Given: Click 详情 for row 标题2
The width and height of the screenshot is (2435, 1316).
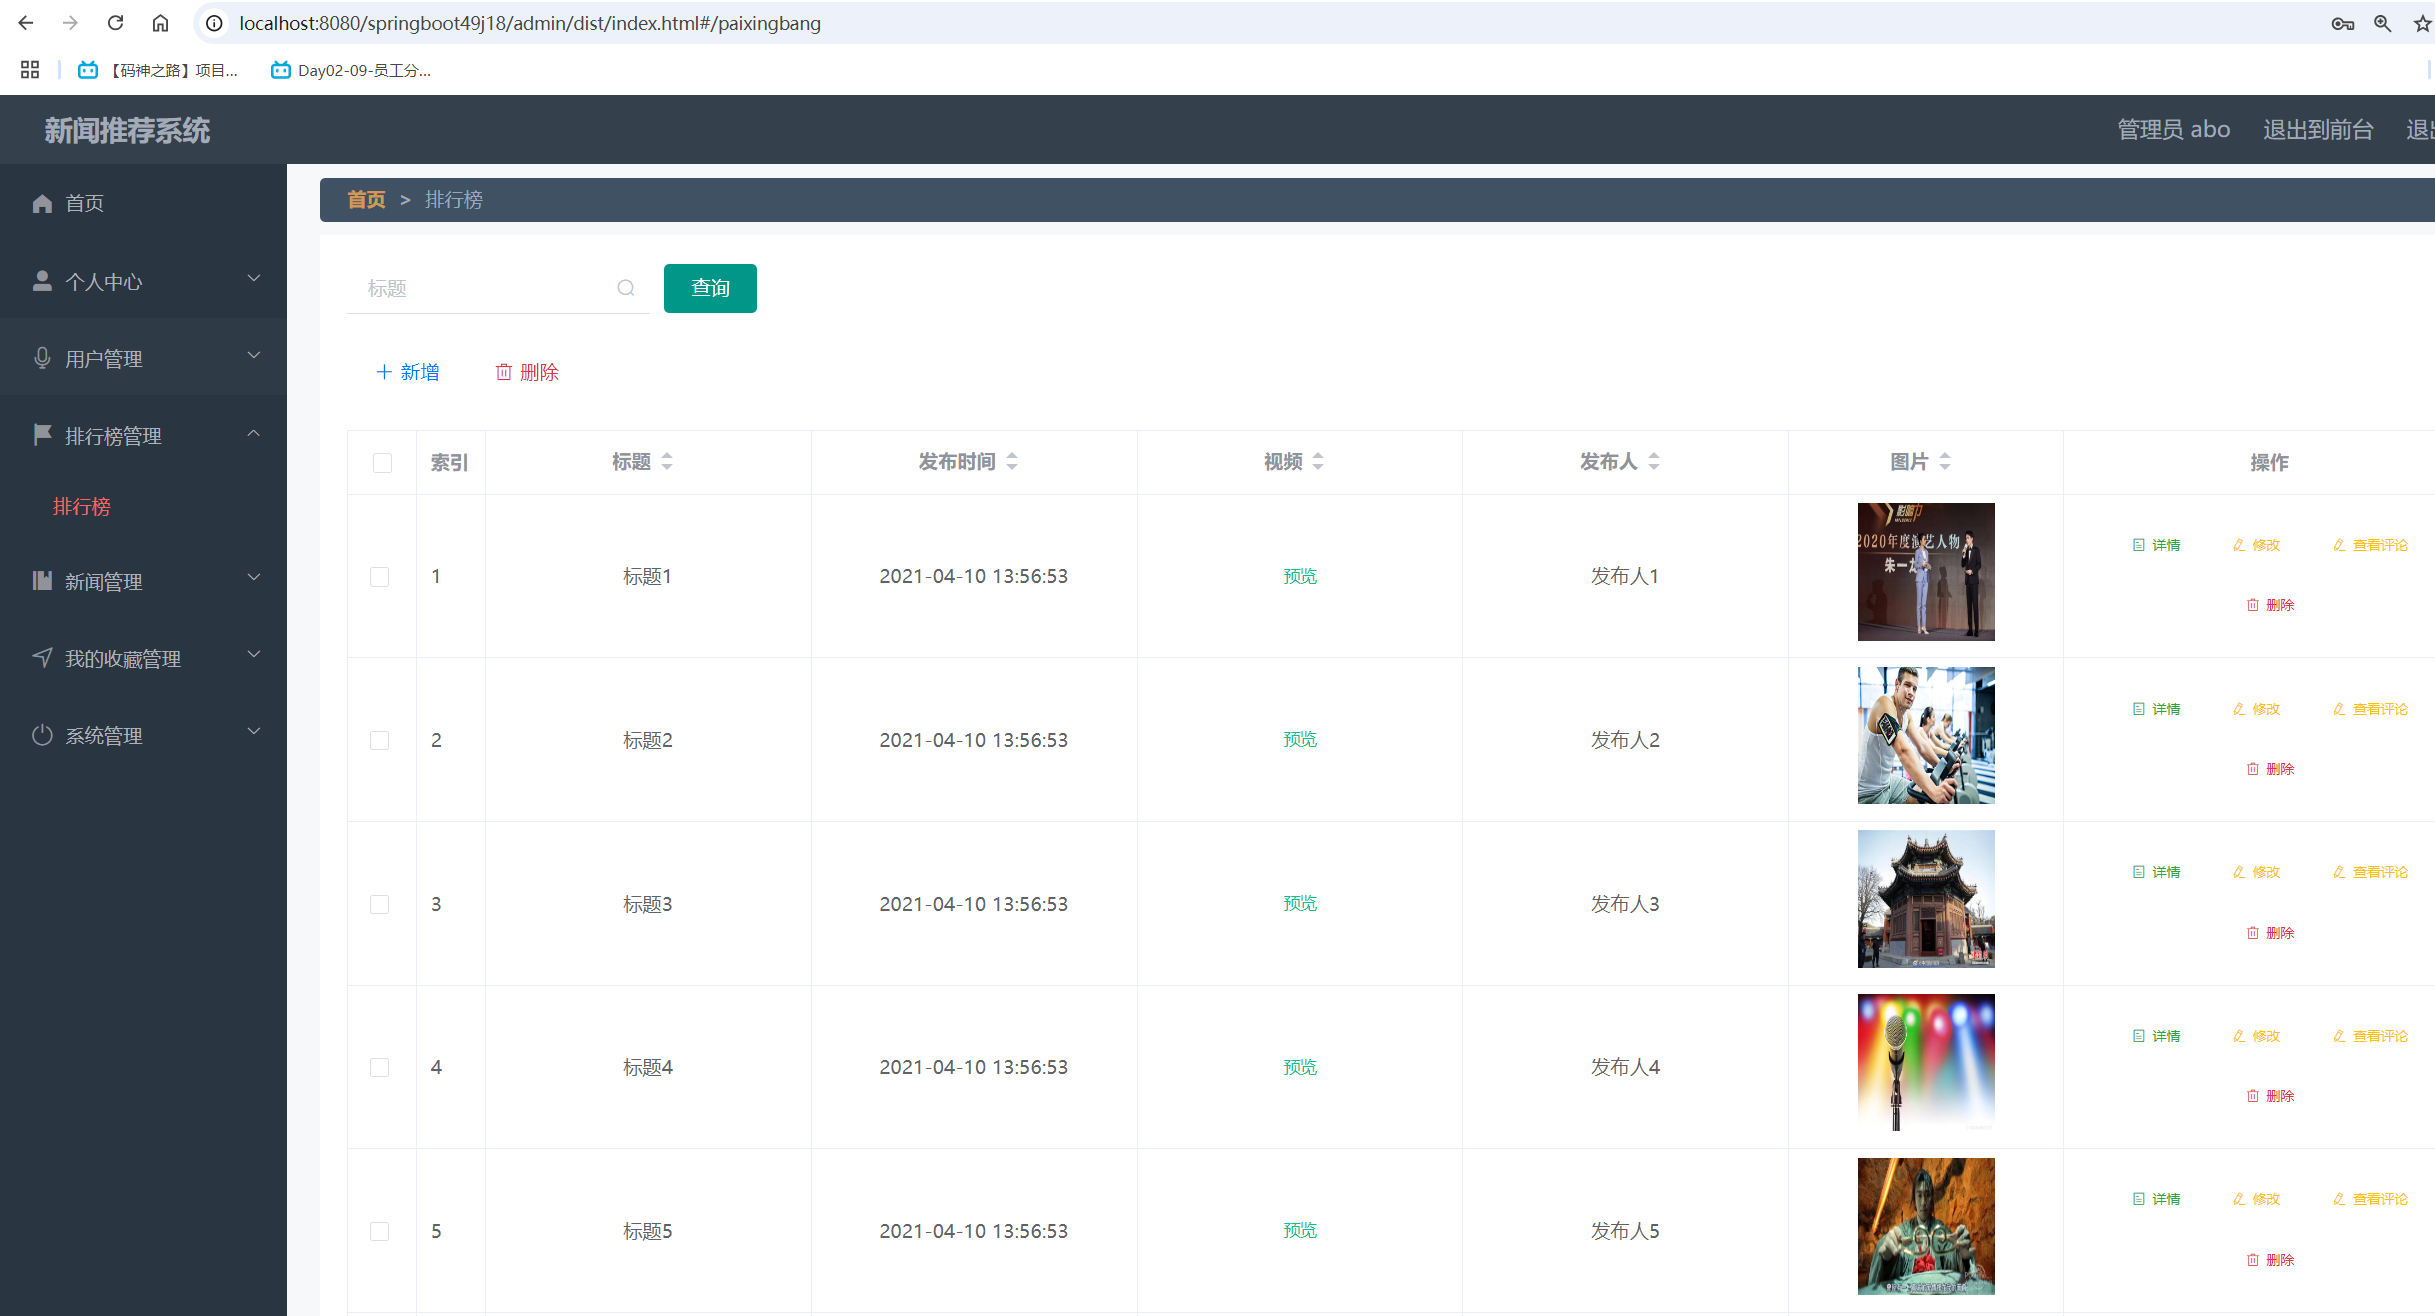Looking at the screenshot, I should 2157,709.
